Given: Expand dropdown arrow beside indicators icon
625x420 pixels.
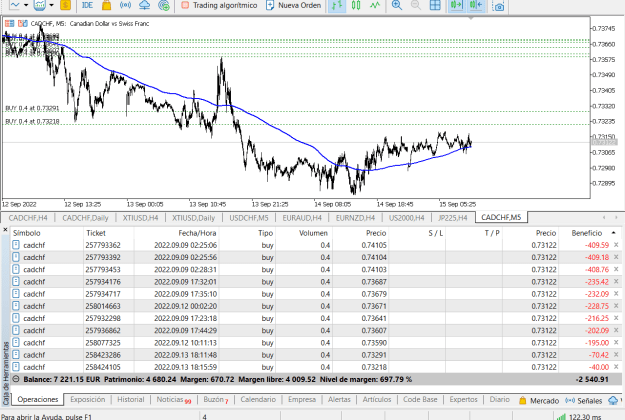Looking at the screenshot, I should point(51,5).
